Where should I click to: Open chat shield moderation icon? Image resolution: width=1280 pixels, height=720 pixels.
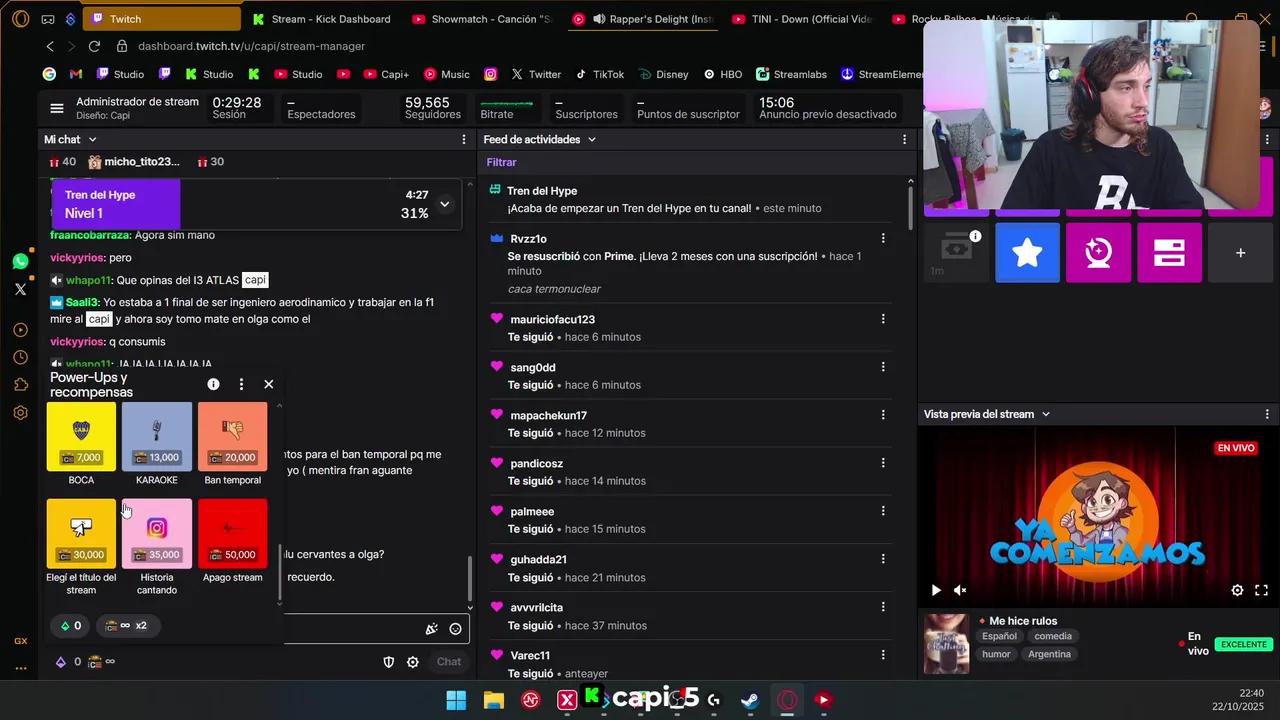click(x=389, y=662)
